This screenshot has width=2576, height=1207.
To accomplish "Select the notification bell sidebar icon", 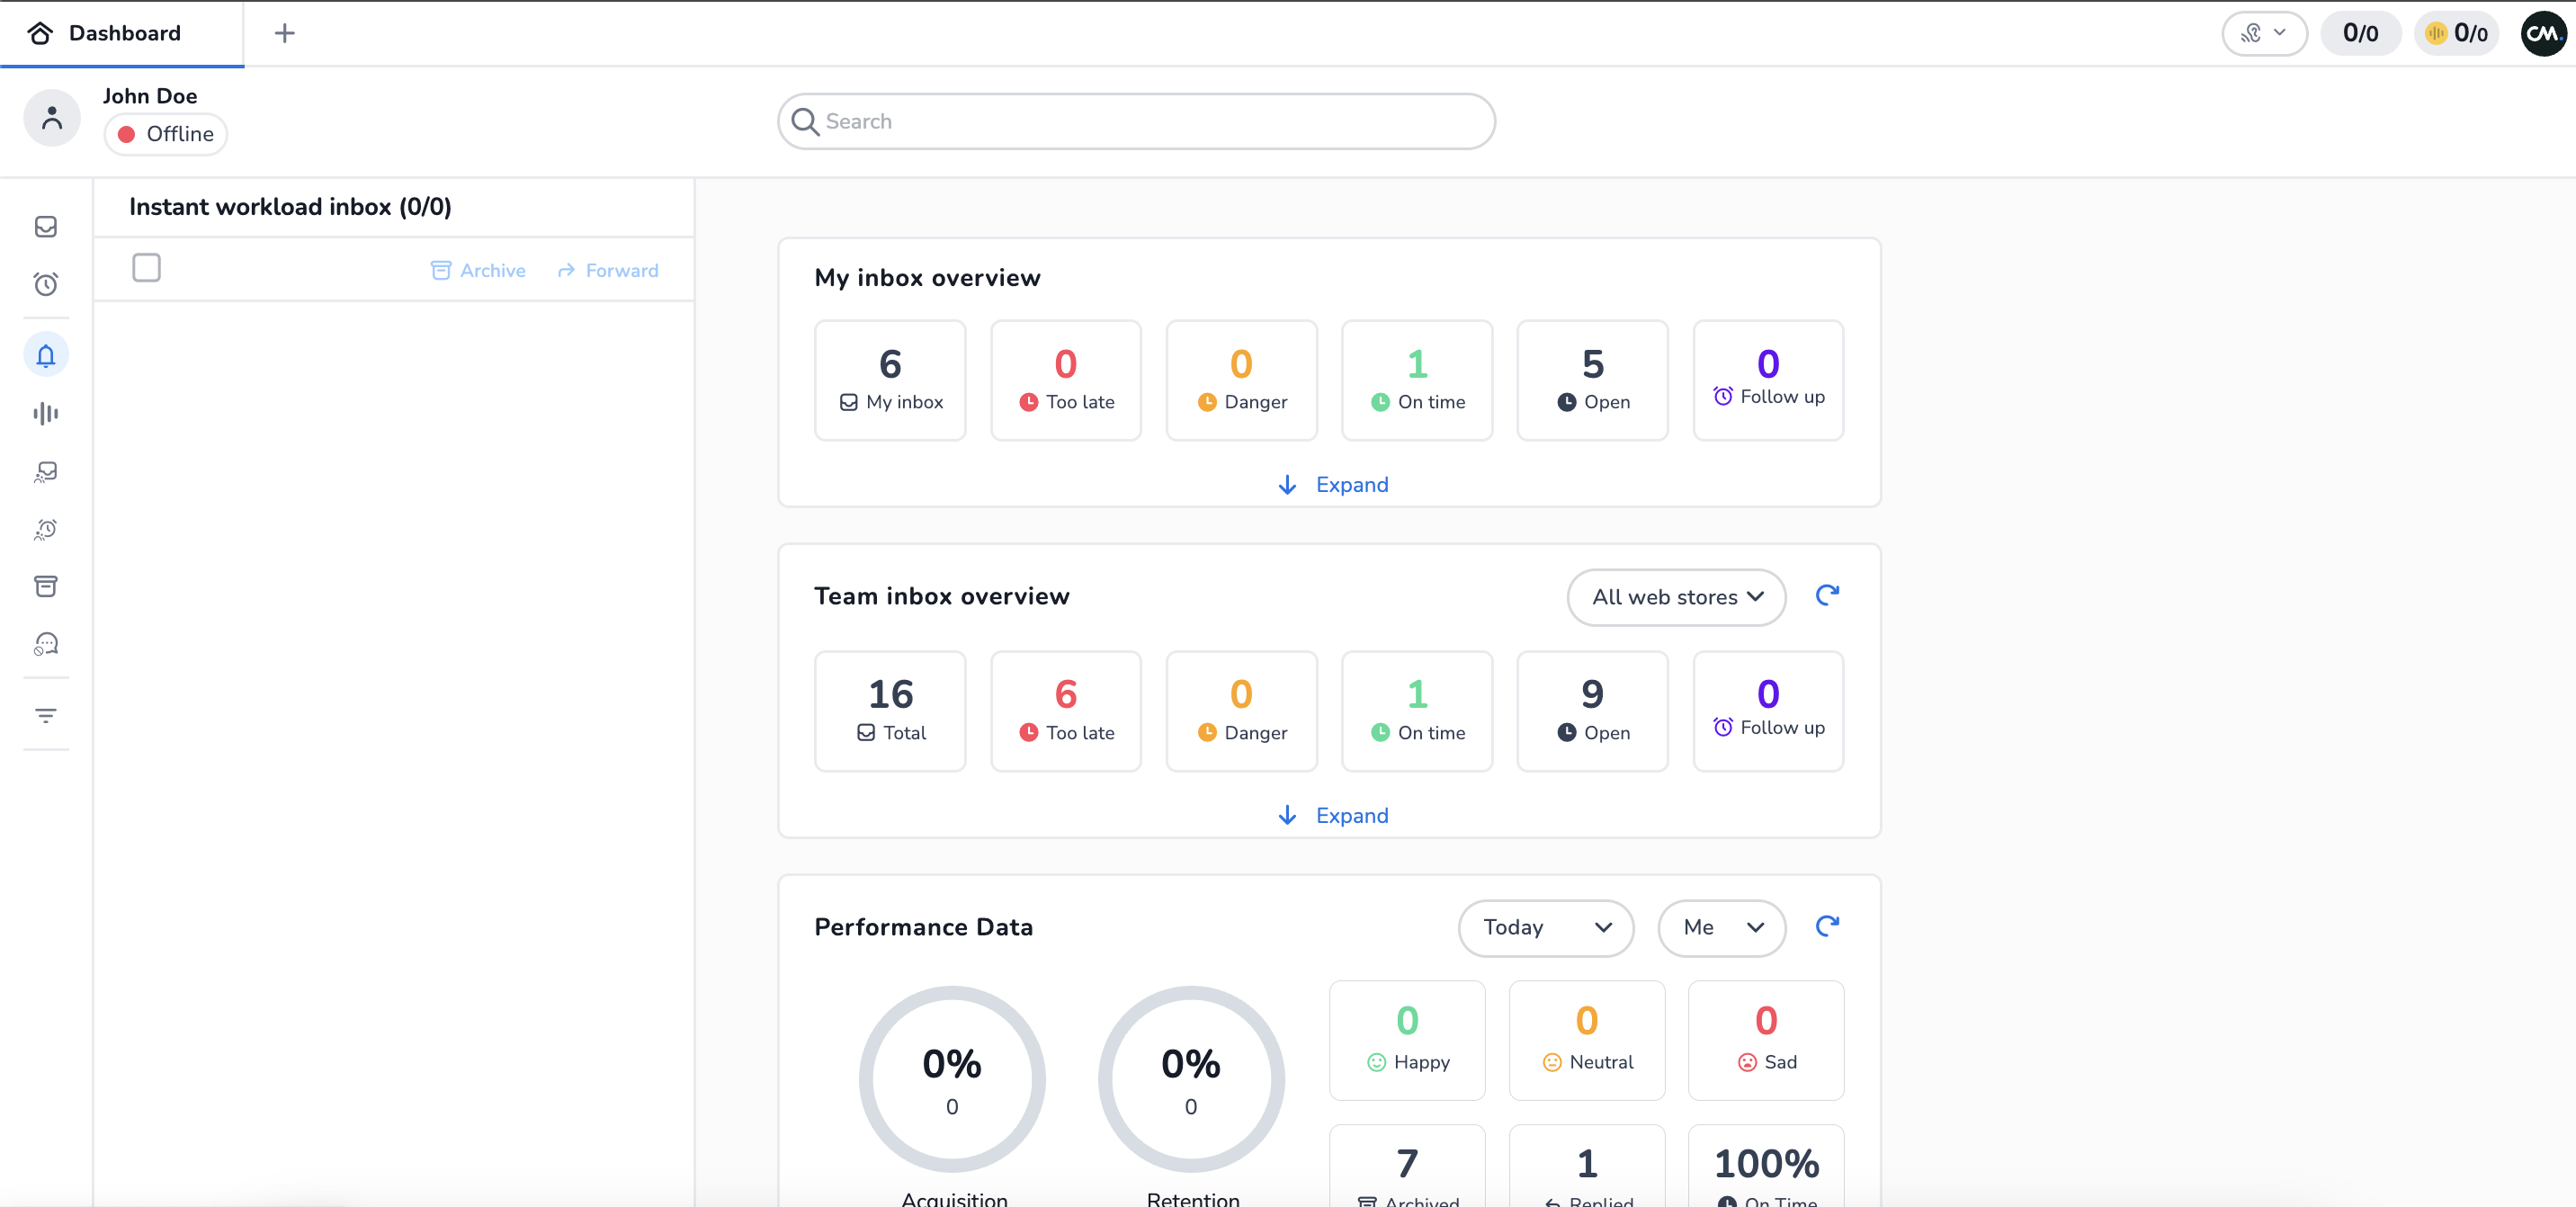I will click(x=46, y=355).
